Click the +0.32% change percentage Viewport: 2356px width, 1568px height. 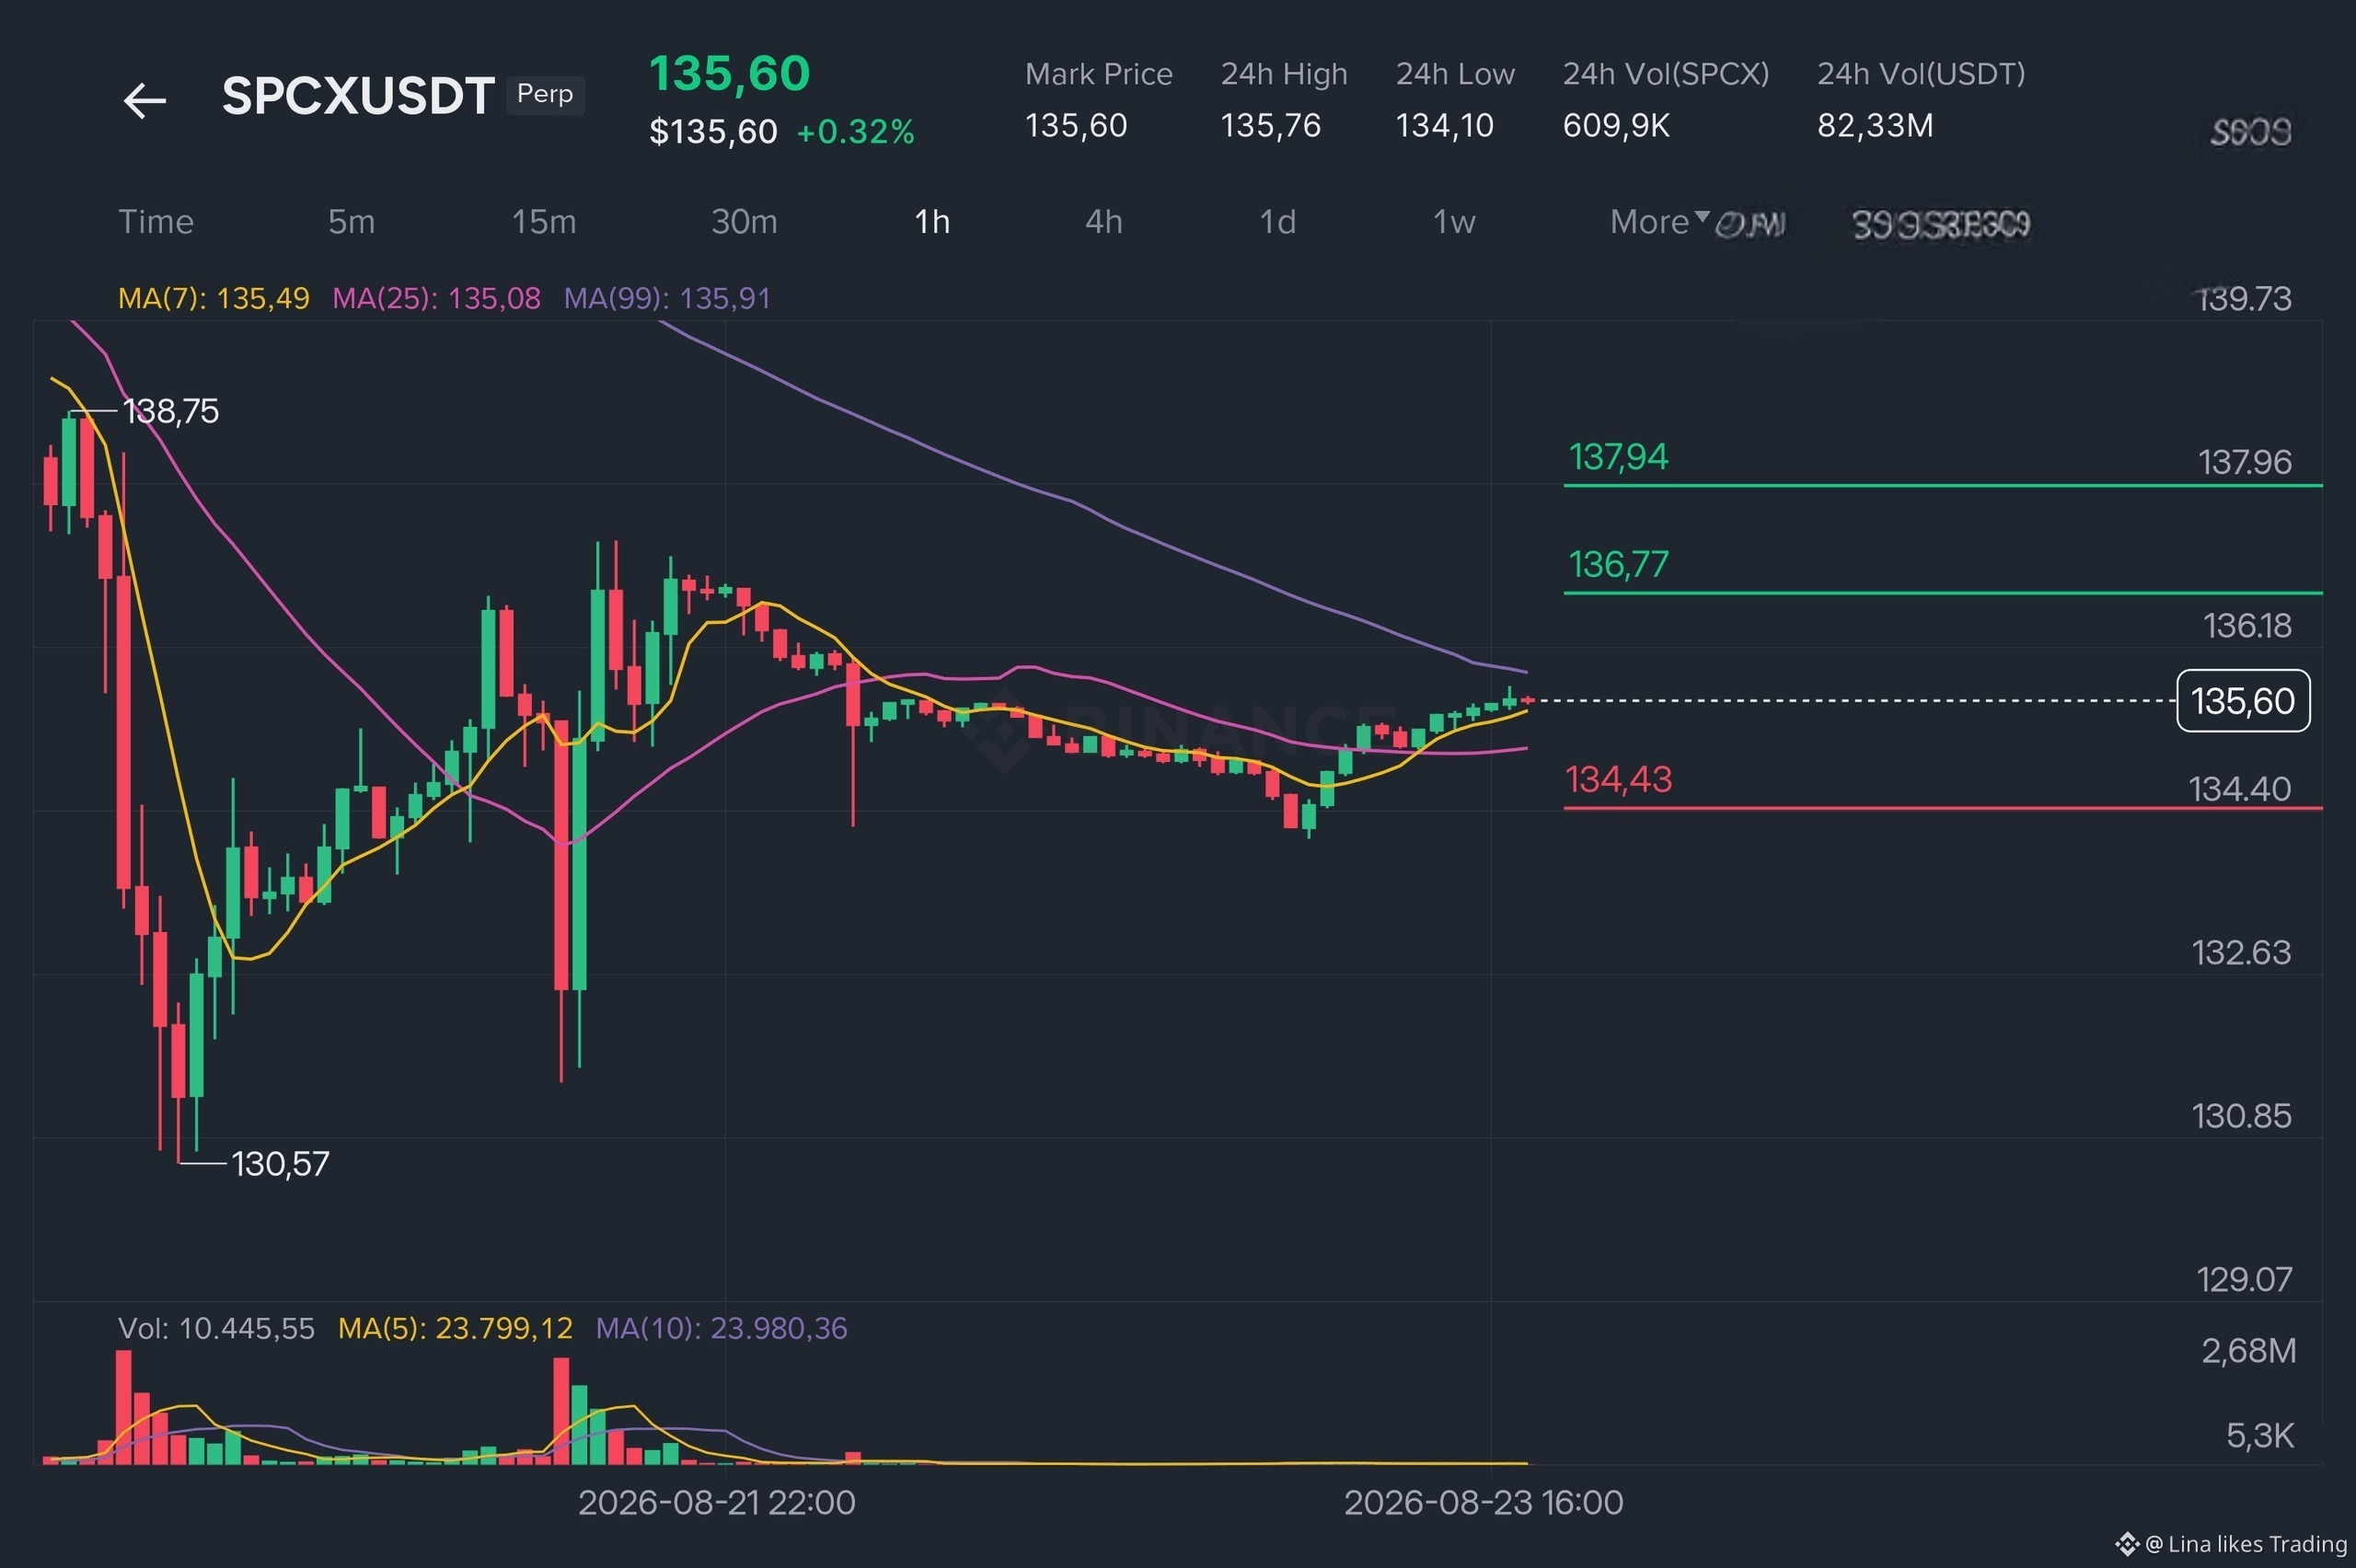pos(855,132)
